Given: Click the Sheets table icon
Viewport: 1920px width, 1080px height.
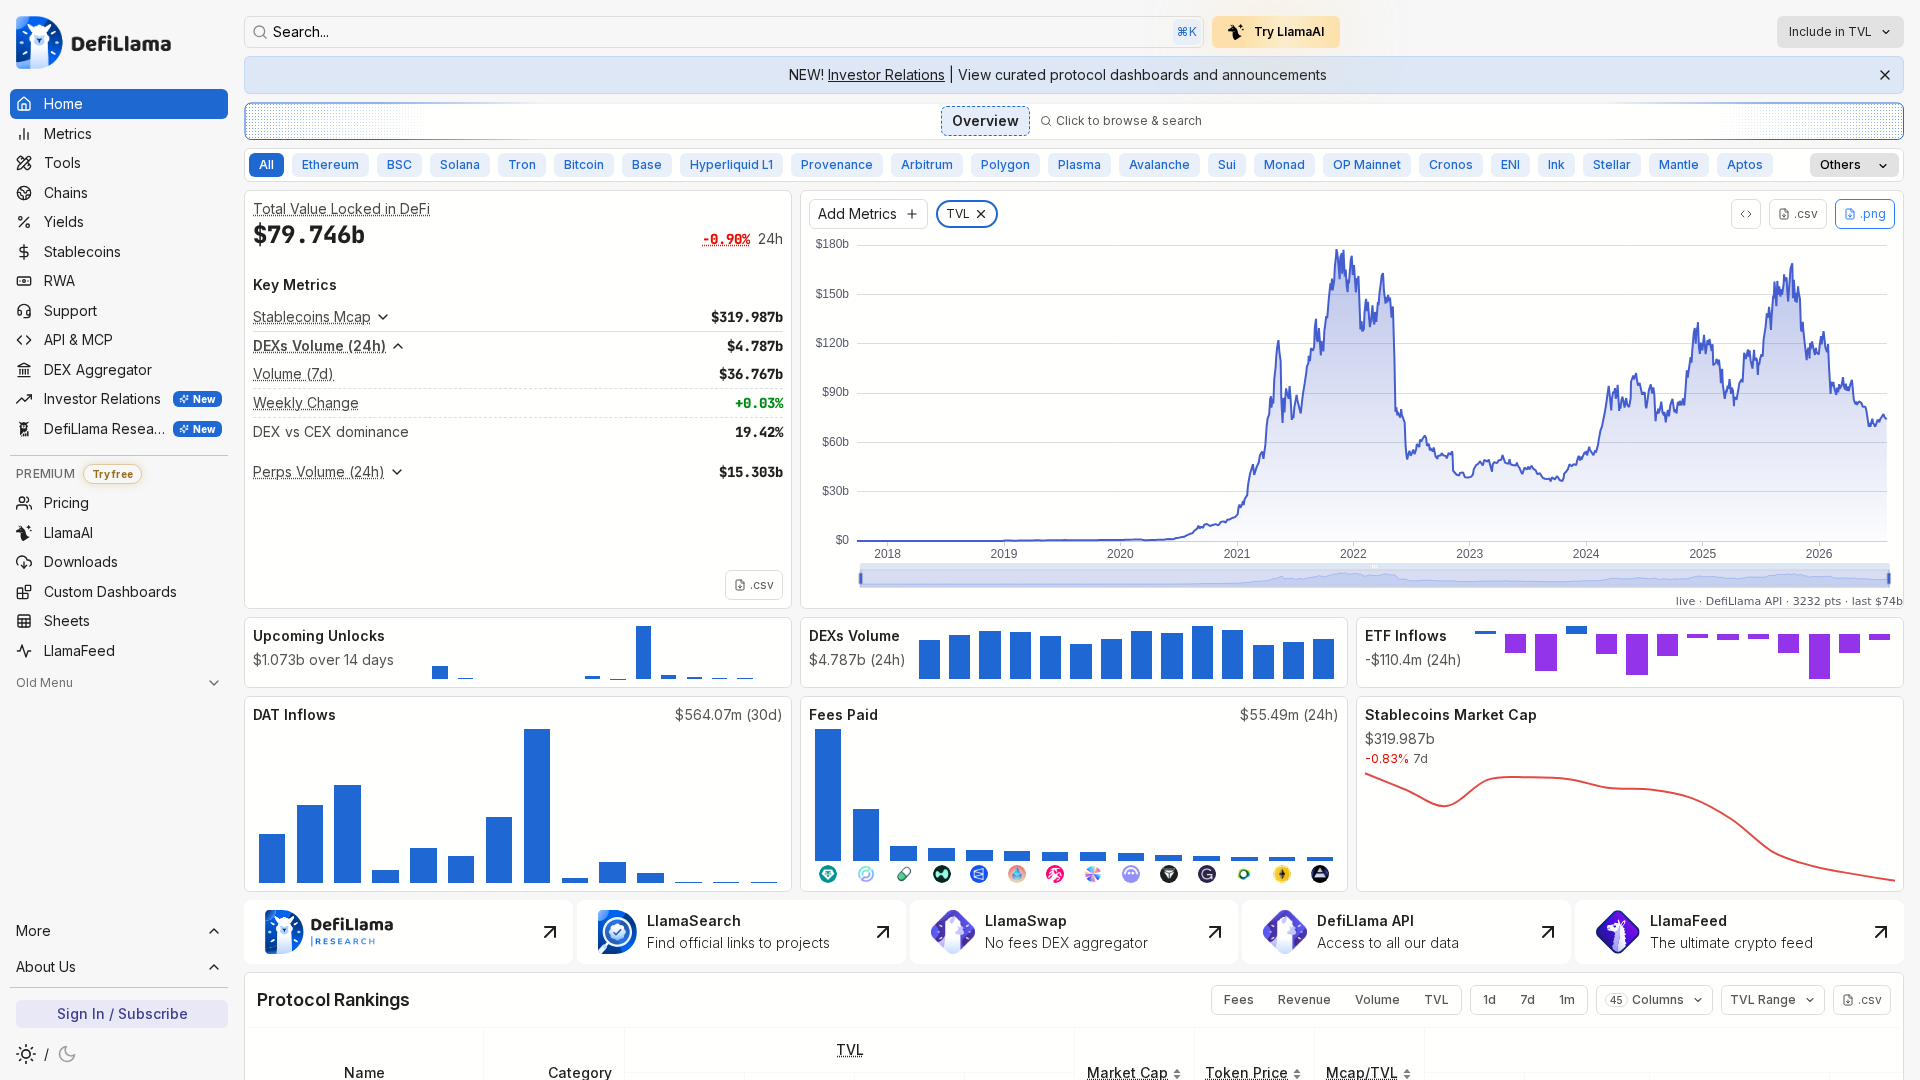Looking at the screenshot, I should point(24,621).
